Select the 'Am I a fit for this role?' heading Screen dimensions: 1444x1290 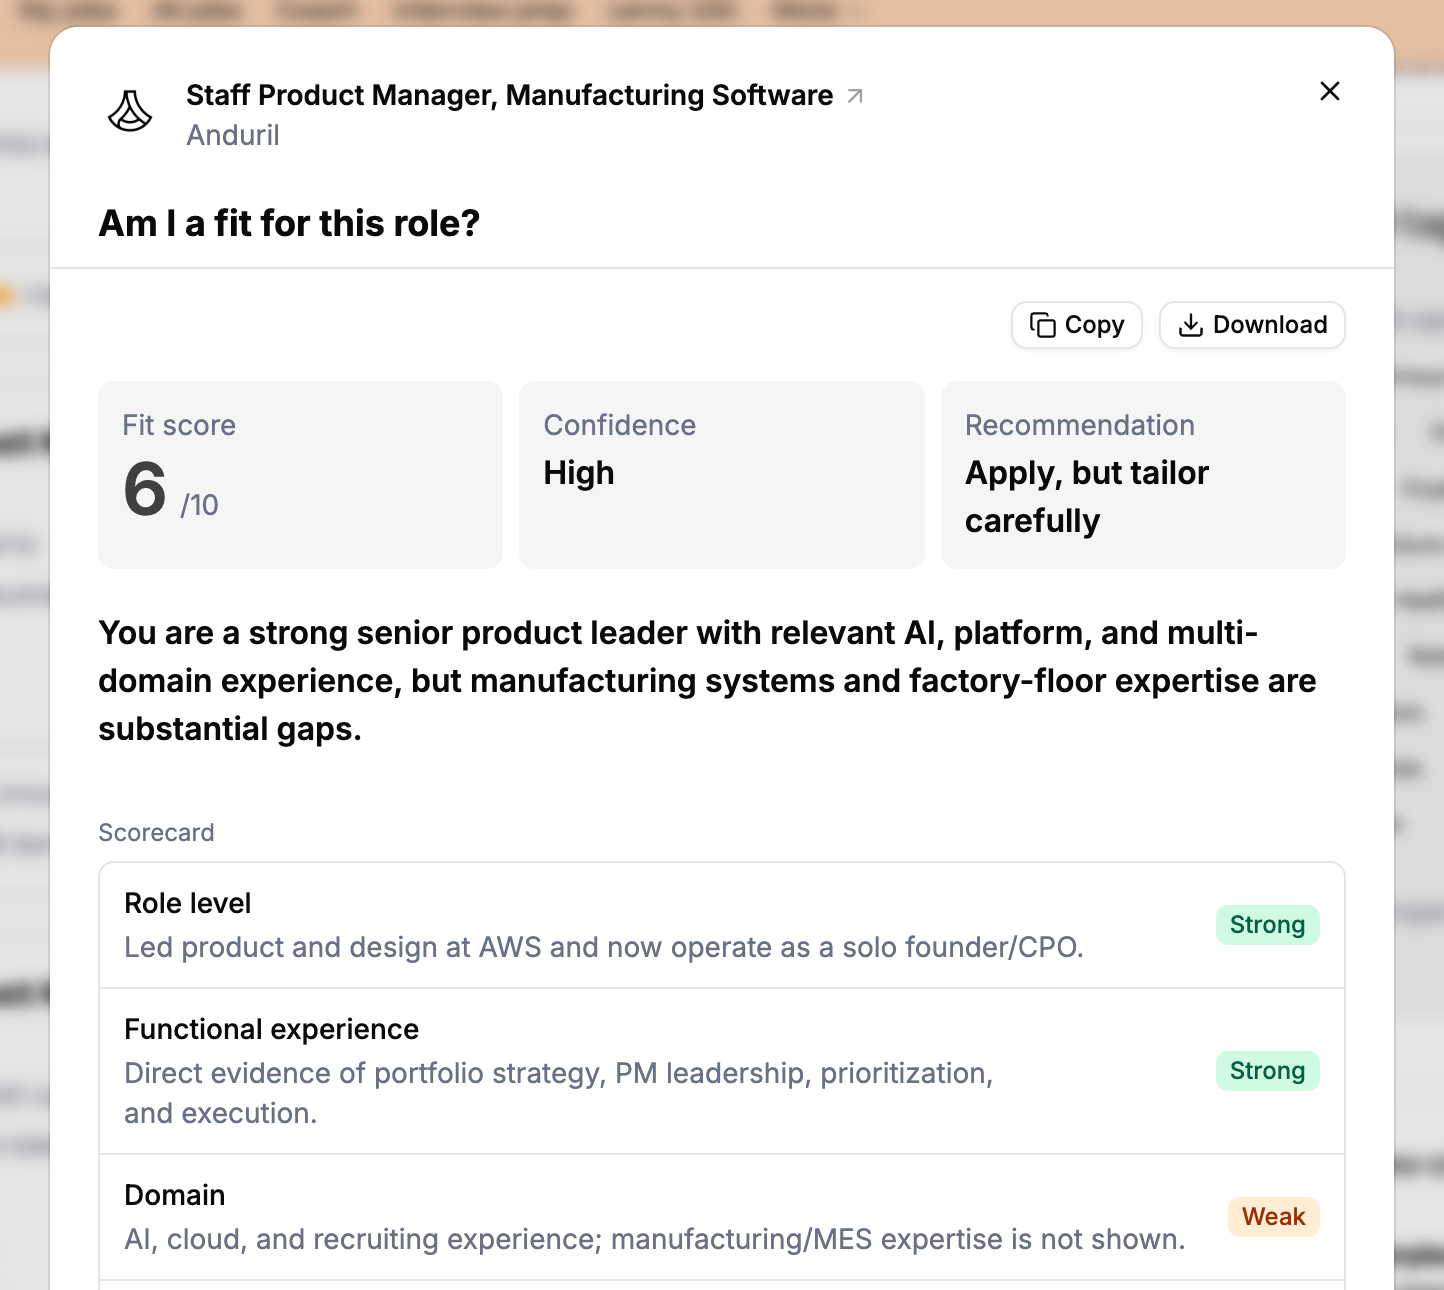289,223
